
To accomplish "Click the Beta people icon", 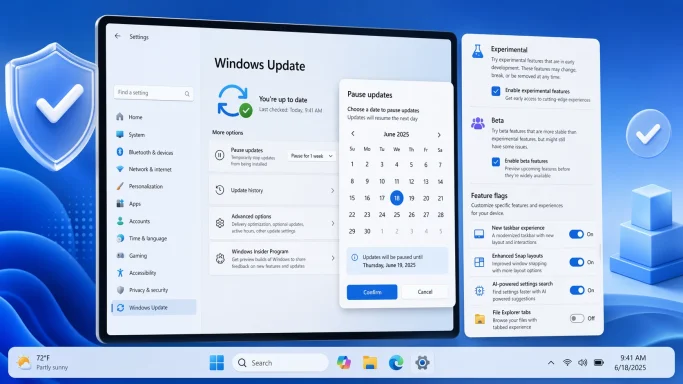I will coord(478,123).
